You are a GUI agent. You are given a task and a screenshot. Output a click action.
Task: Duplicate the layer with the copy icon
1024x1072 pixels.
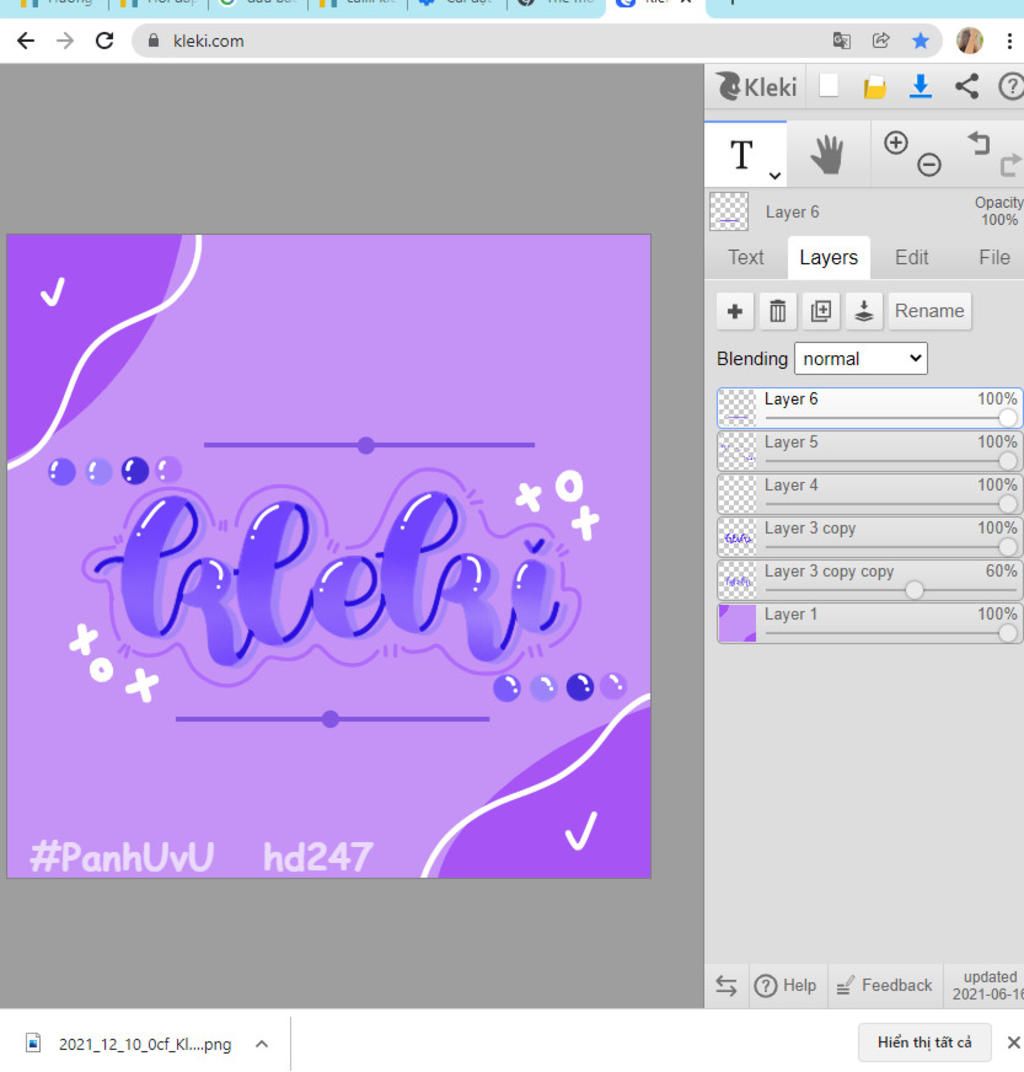click(821, 311)
